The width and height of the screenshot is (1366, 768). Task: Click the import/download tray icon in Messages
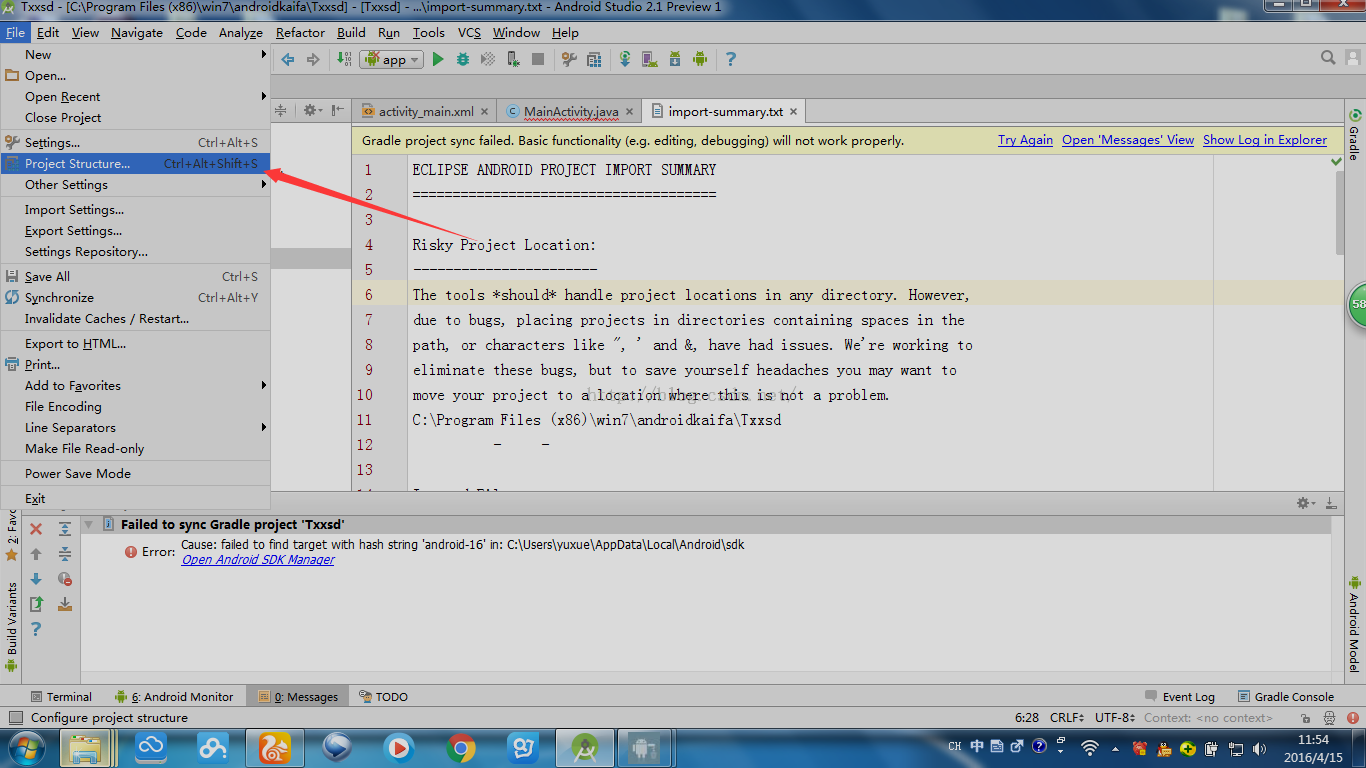point(65,604)
